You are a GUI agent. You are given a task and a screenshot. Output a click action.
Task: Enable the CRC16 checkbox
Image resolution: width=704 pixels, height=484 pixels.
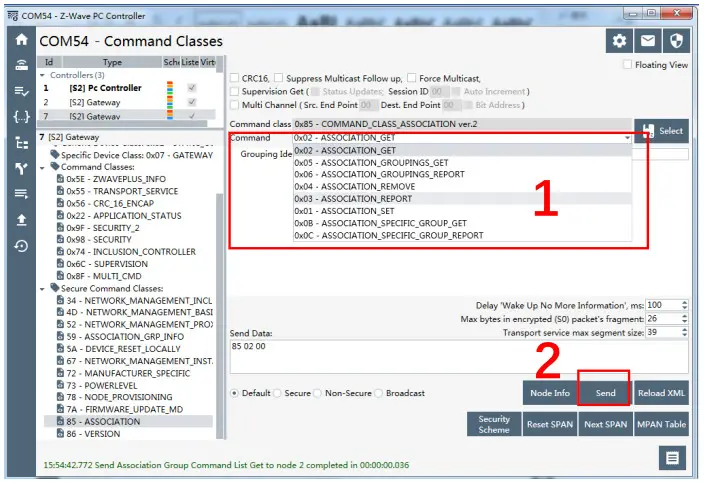(234, 78)
